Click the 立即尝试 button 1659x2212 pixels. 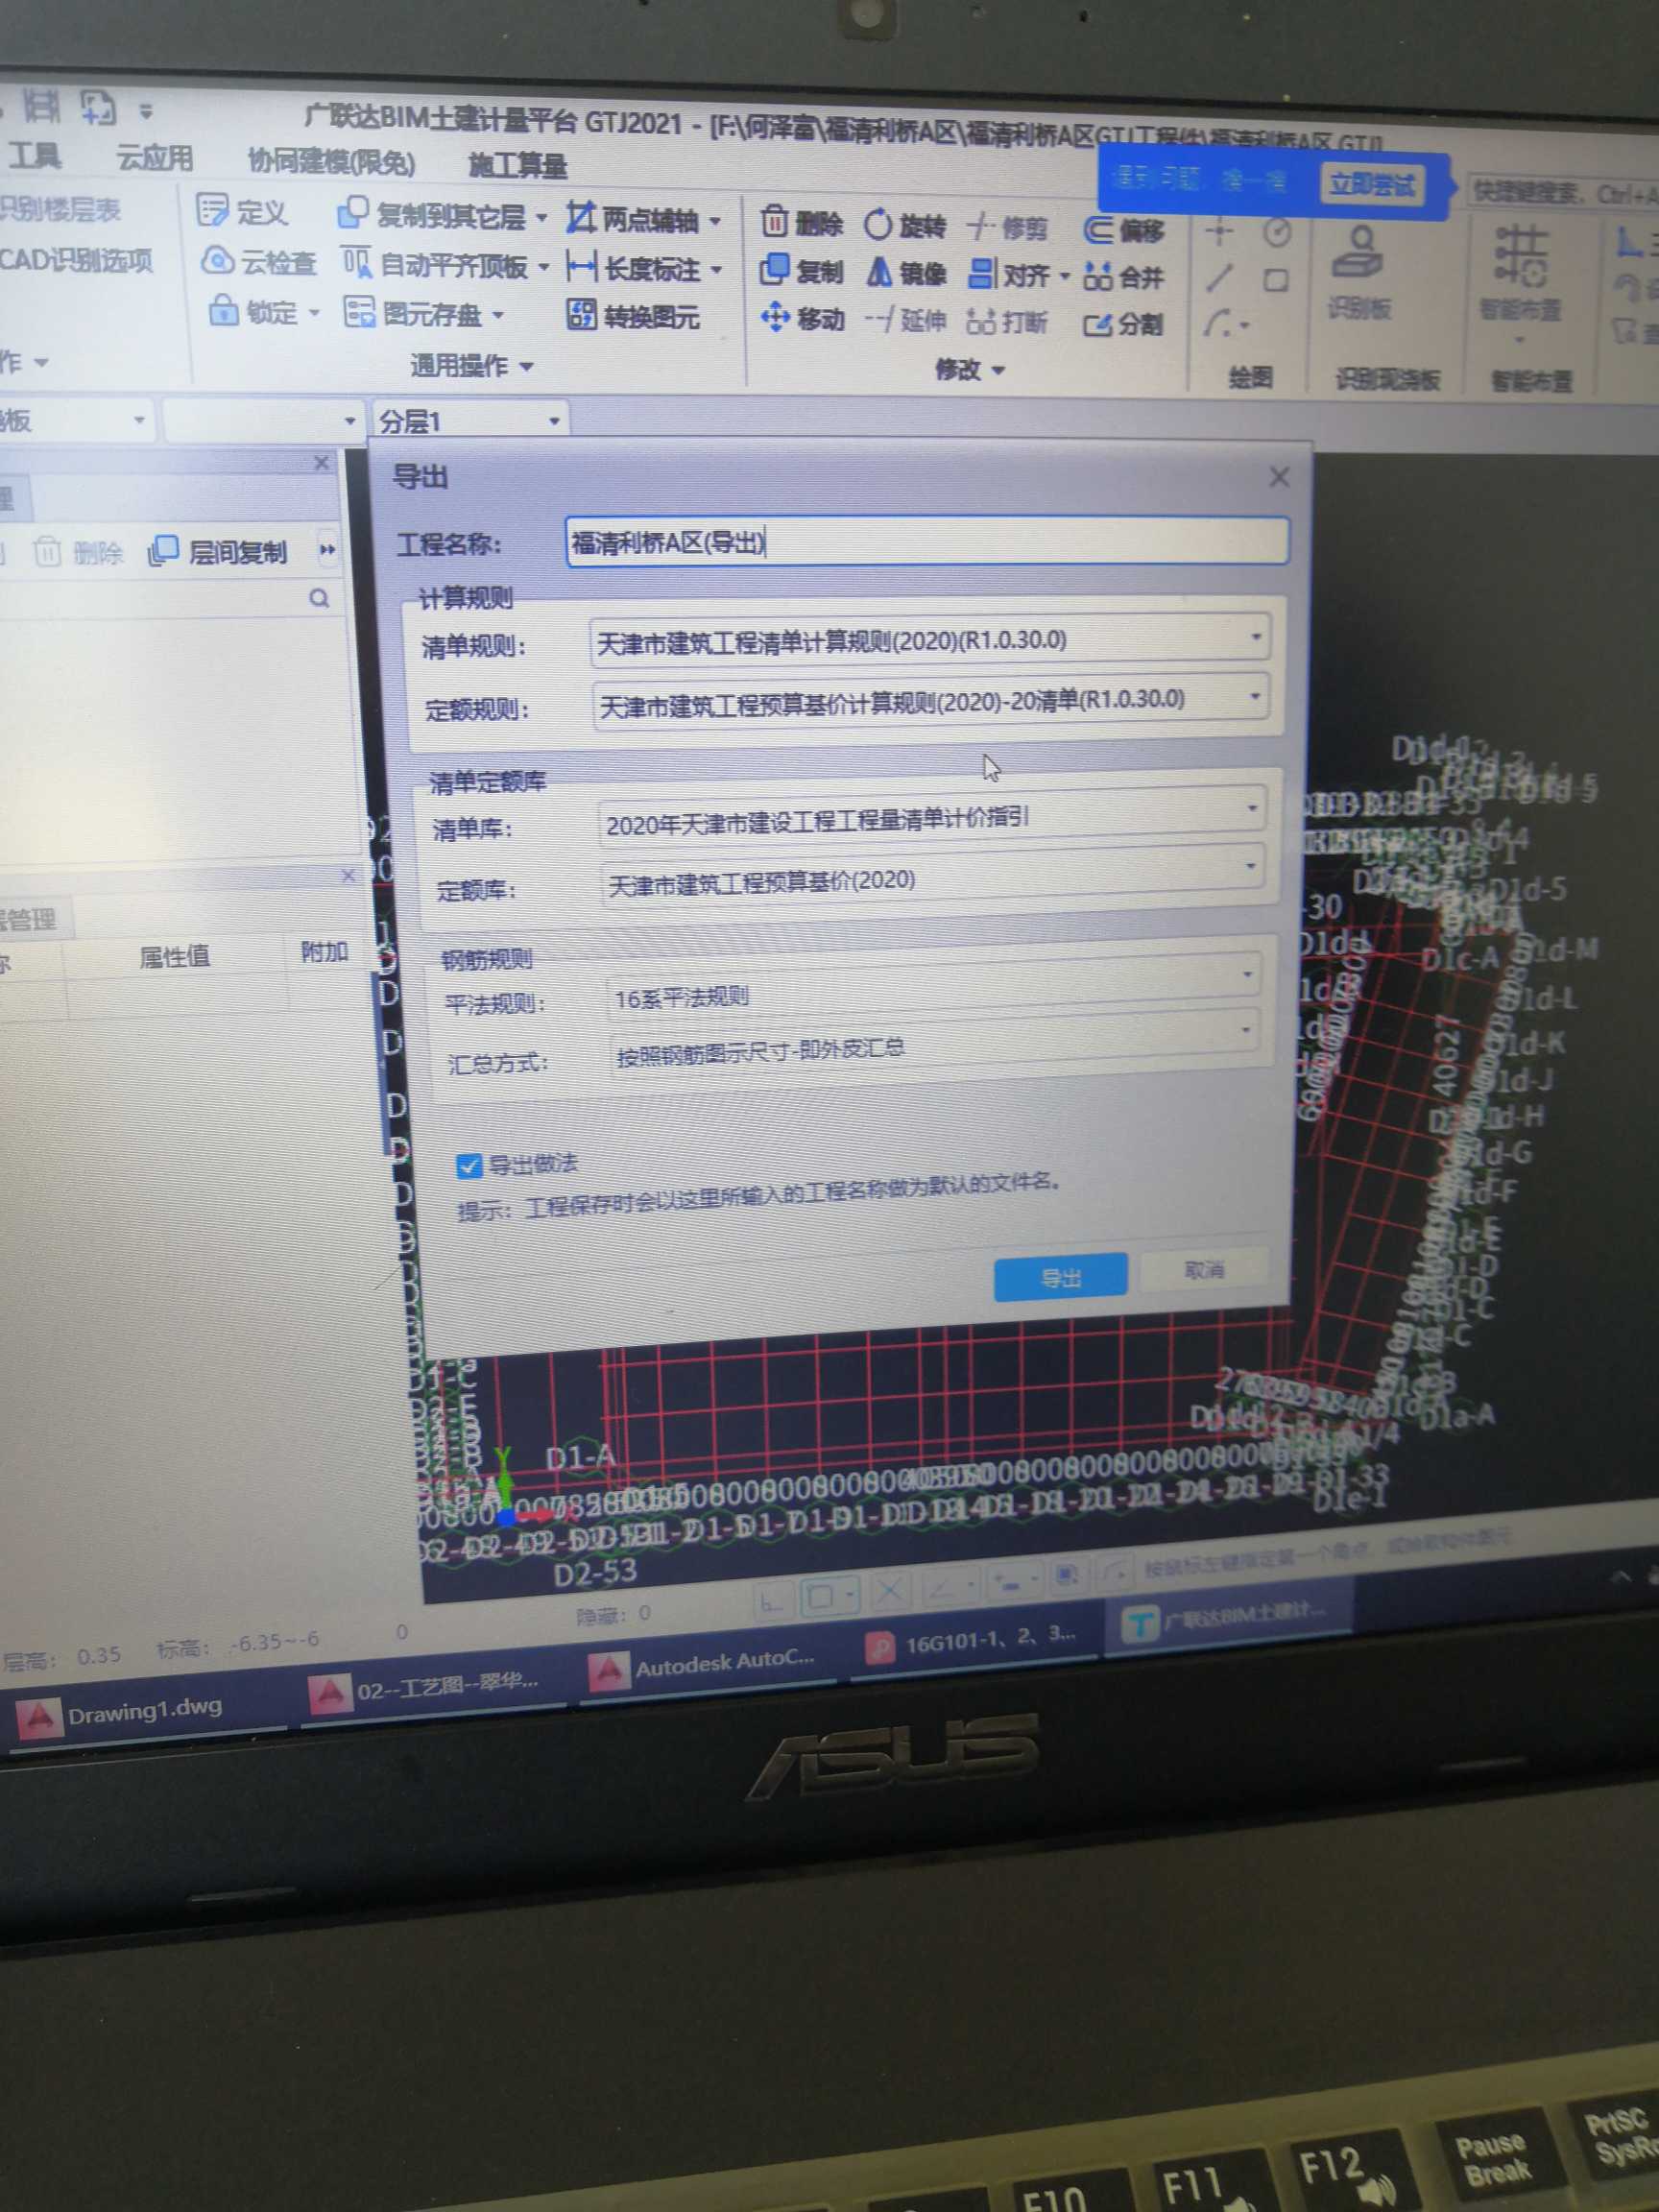pos(1371,185)
